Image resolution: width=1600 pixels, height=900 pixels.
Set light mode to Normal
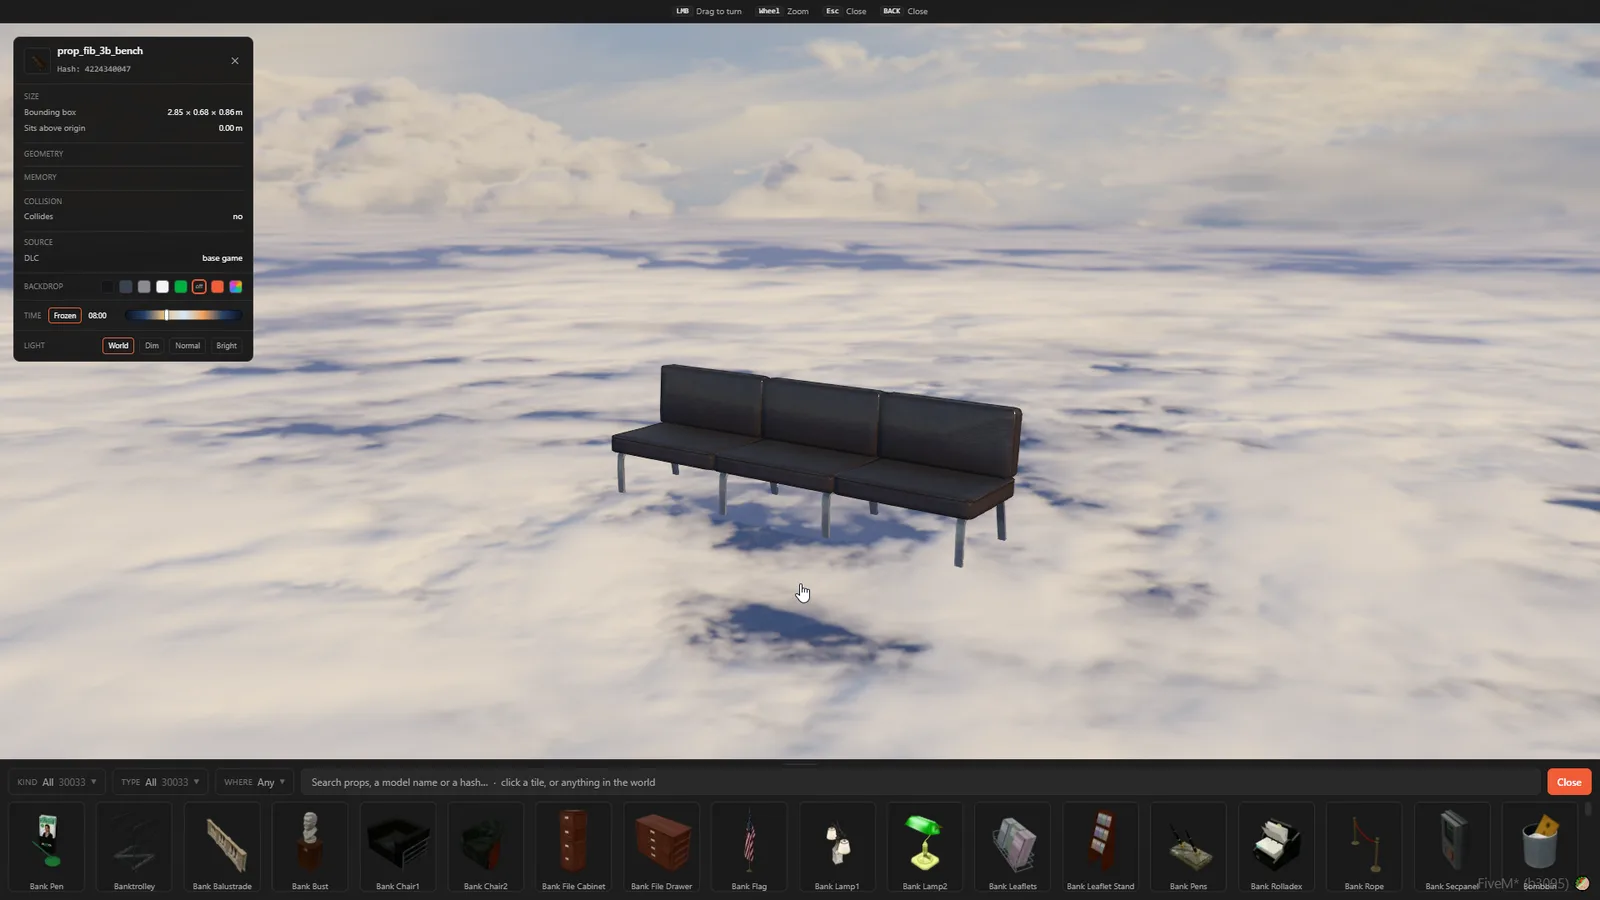tap(187, 346)
